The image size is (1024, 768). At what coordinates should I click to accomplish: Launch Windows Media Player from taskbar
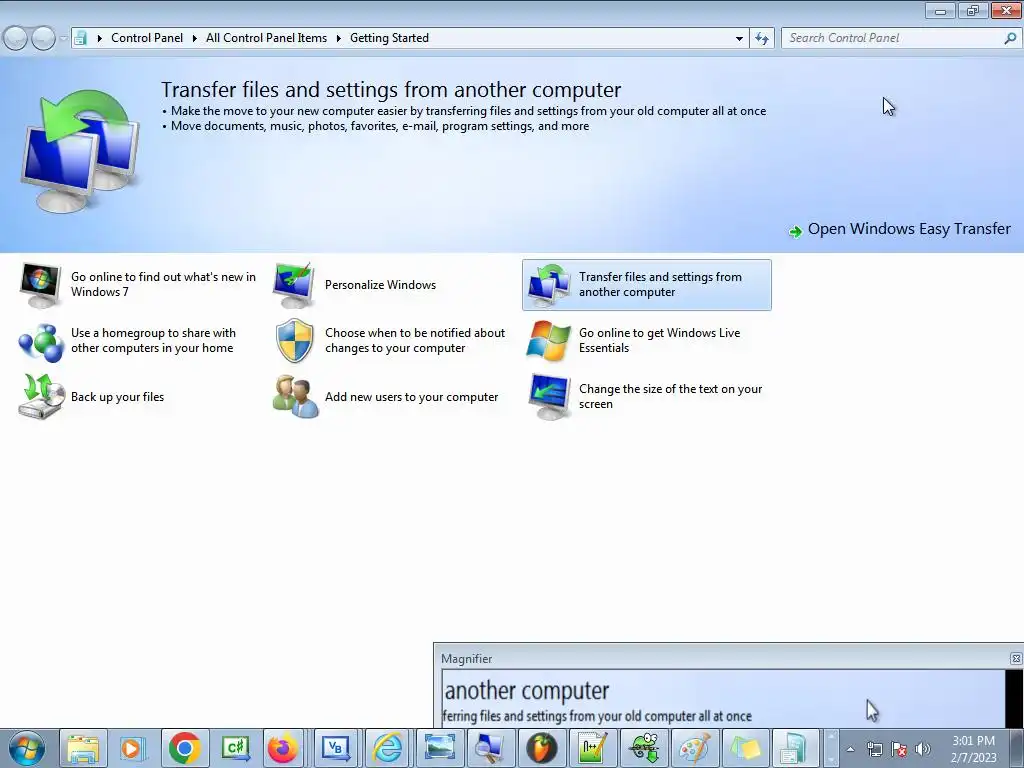[x=134, y=748]
